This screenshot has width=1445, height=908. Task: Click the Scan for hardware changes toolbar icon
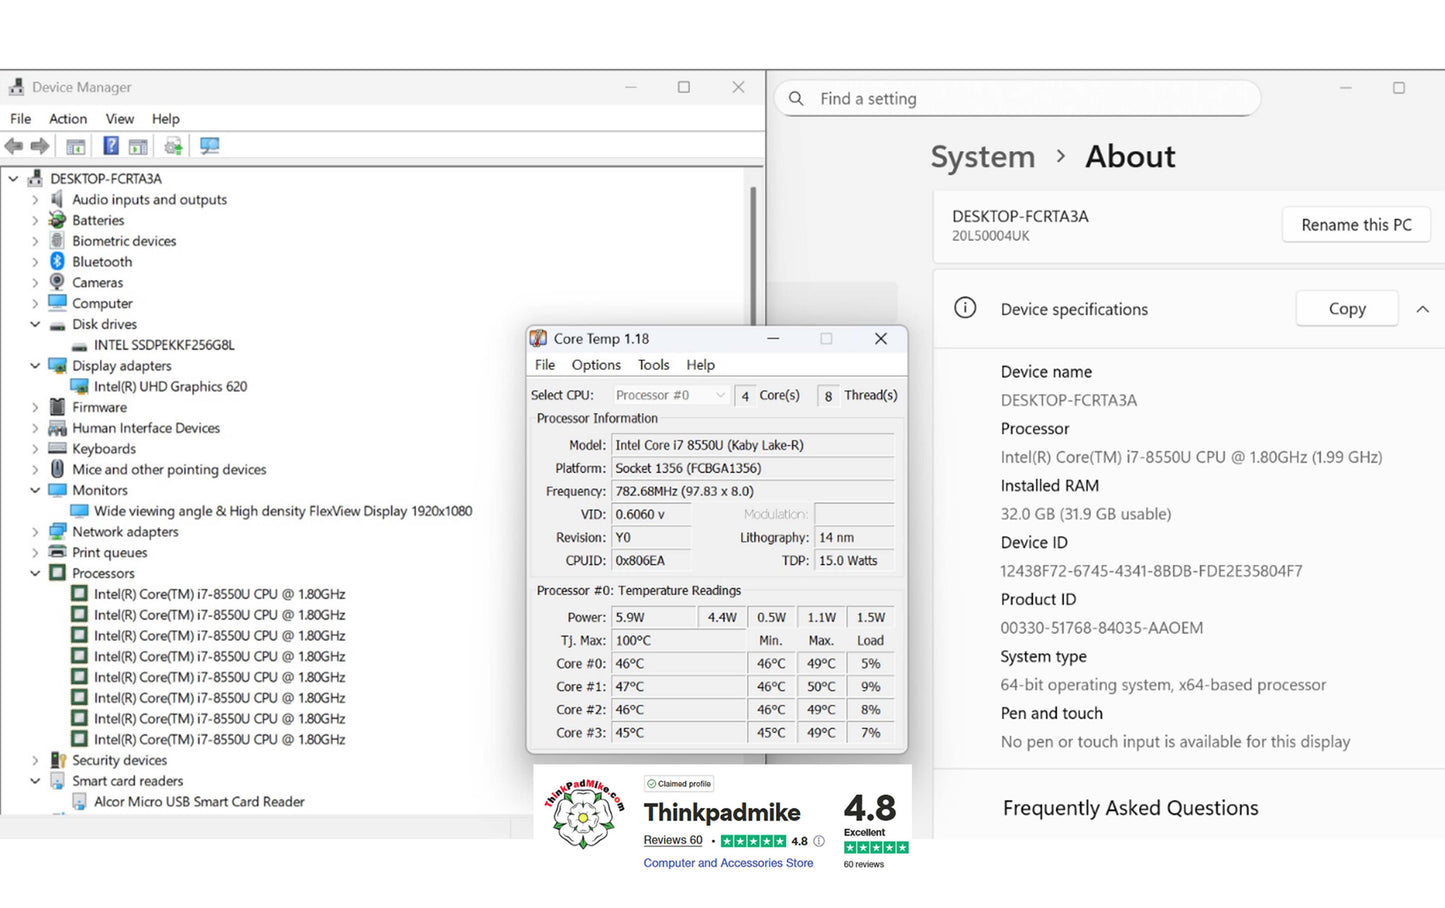[x=209, y=146]
